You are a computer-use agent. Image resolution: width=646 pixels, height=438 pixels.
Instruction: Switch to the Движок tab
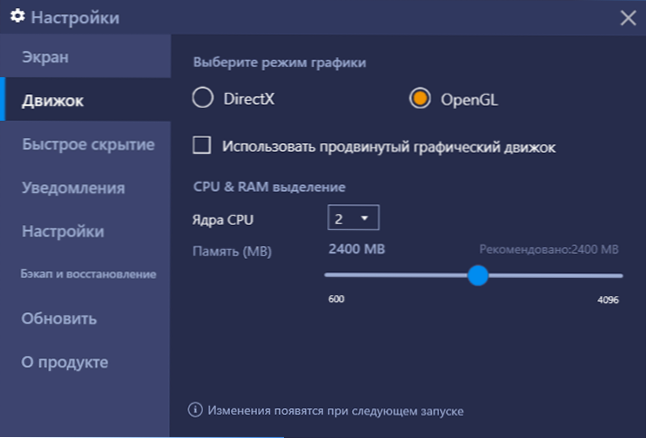click(x=86, y=100)
